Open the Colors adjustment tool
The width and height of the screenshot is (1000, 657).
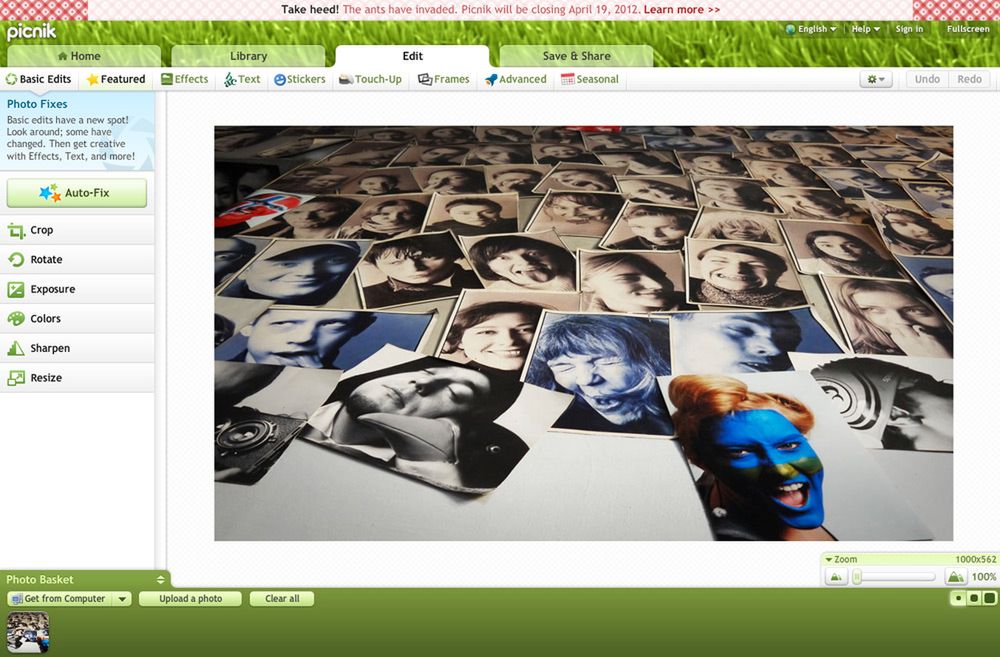(x=77, y=318)
